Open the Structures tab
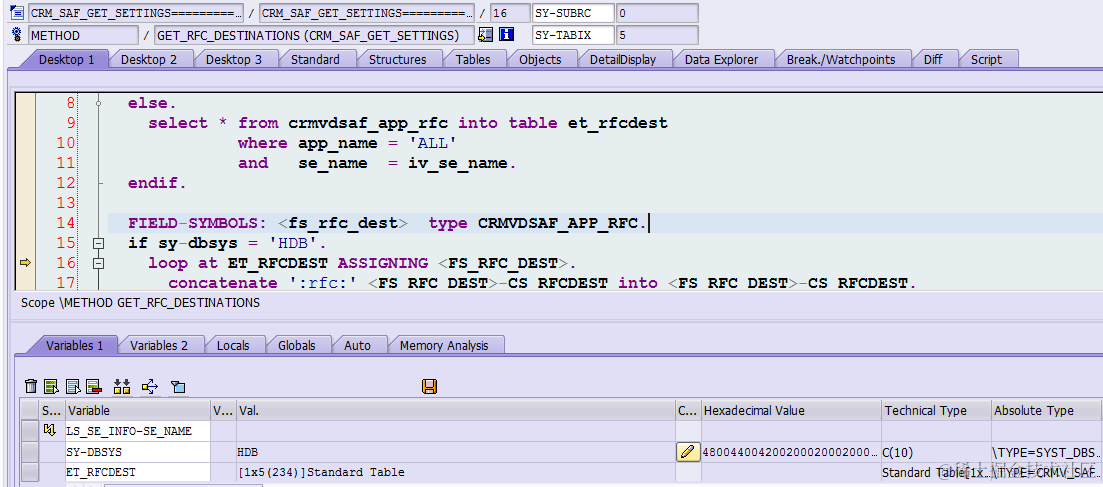 click(397, 59)
